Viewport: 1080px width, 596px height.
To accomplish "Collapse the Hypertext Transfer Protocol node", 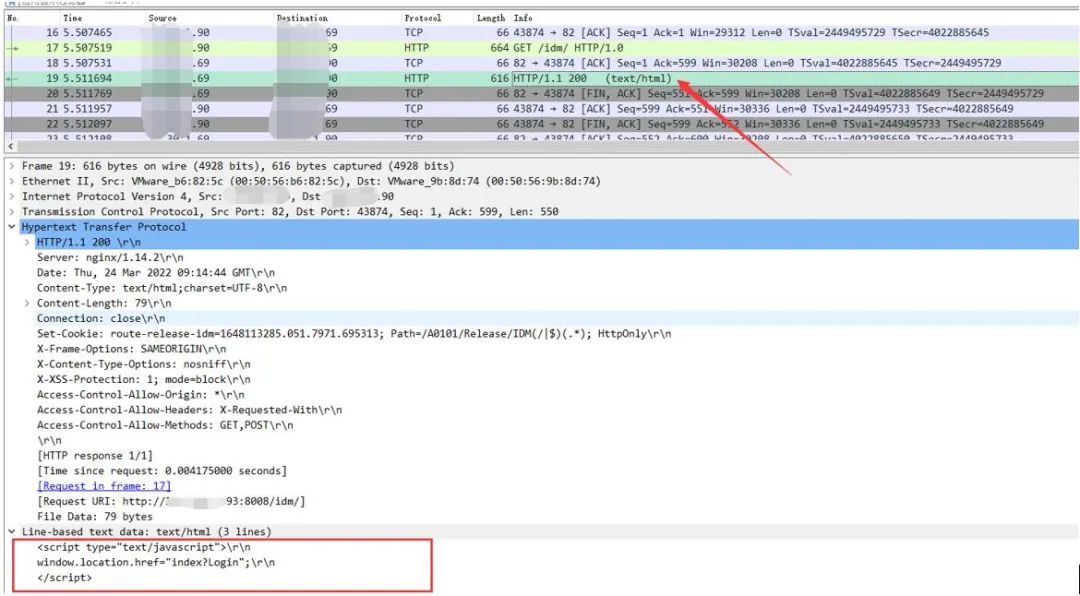I will click(x=12, y=227).
